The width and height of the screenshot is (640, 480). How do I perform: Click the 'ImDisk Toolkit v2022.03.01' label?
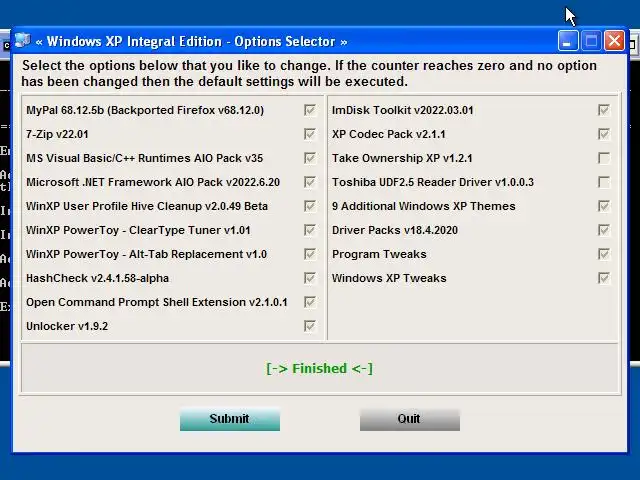pyautogui.click(x=402, y=110)
